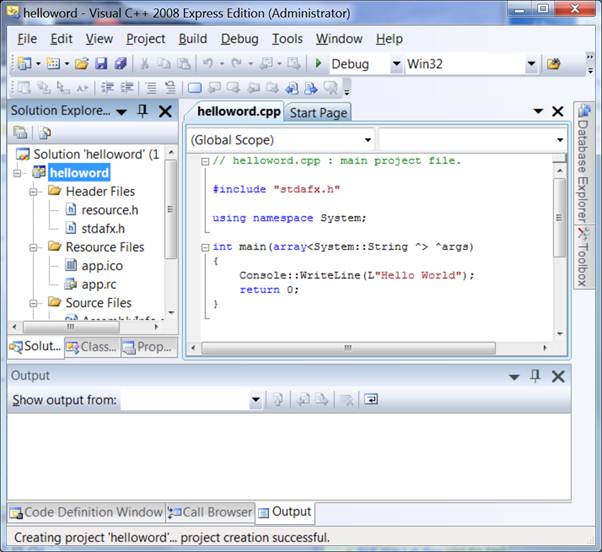Open the Tools menu
The image size is (602, 552).
click(287, 39)
